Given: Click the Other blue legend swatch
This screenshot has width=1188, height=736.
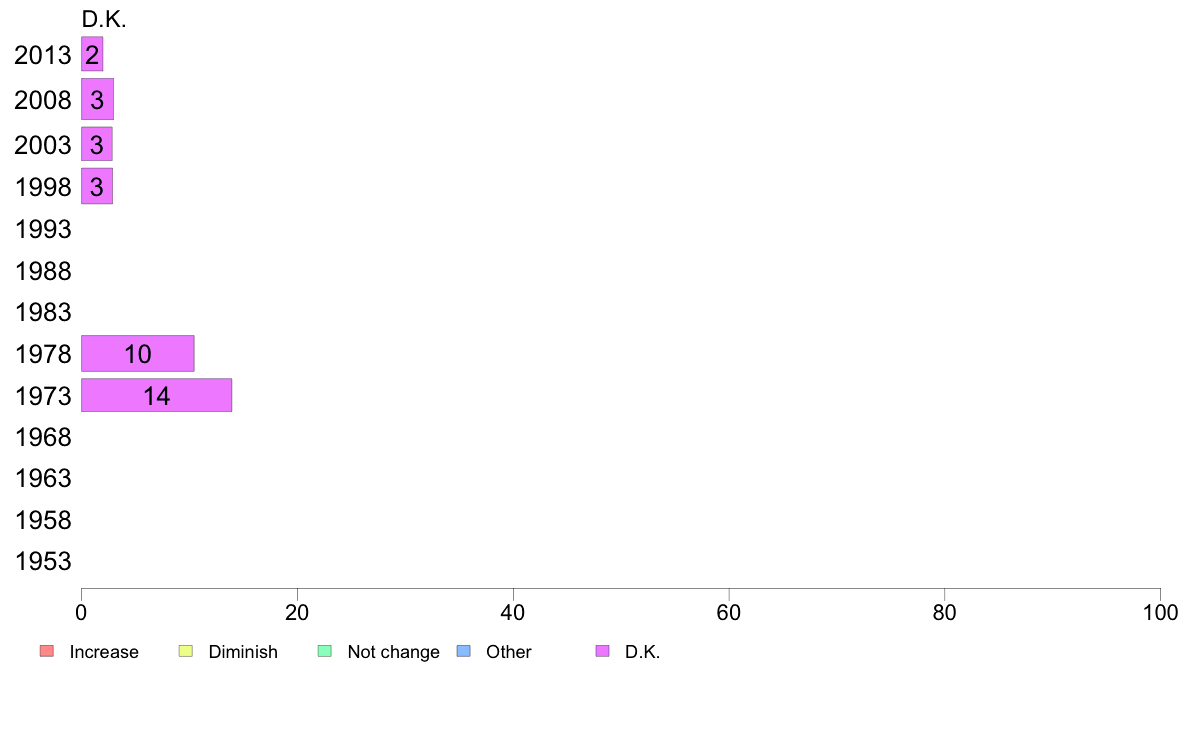Looking at the screenshot, I should [464, 651].
